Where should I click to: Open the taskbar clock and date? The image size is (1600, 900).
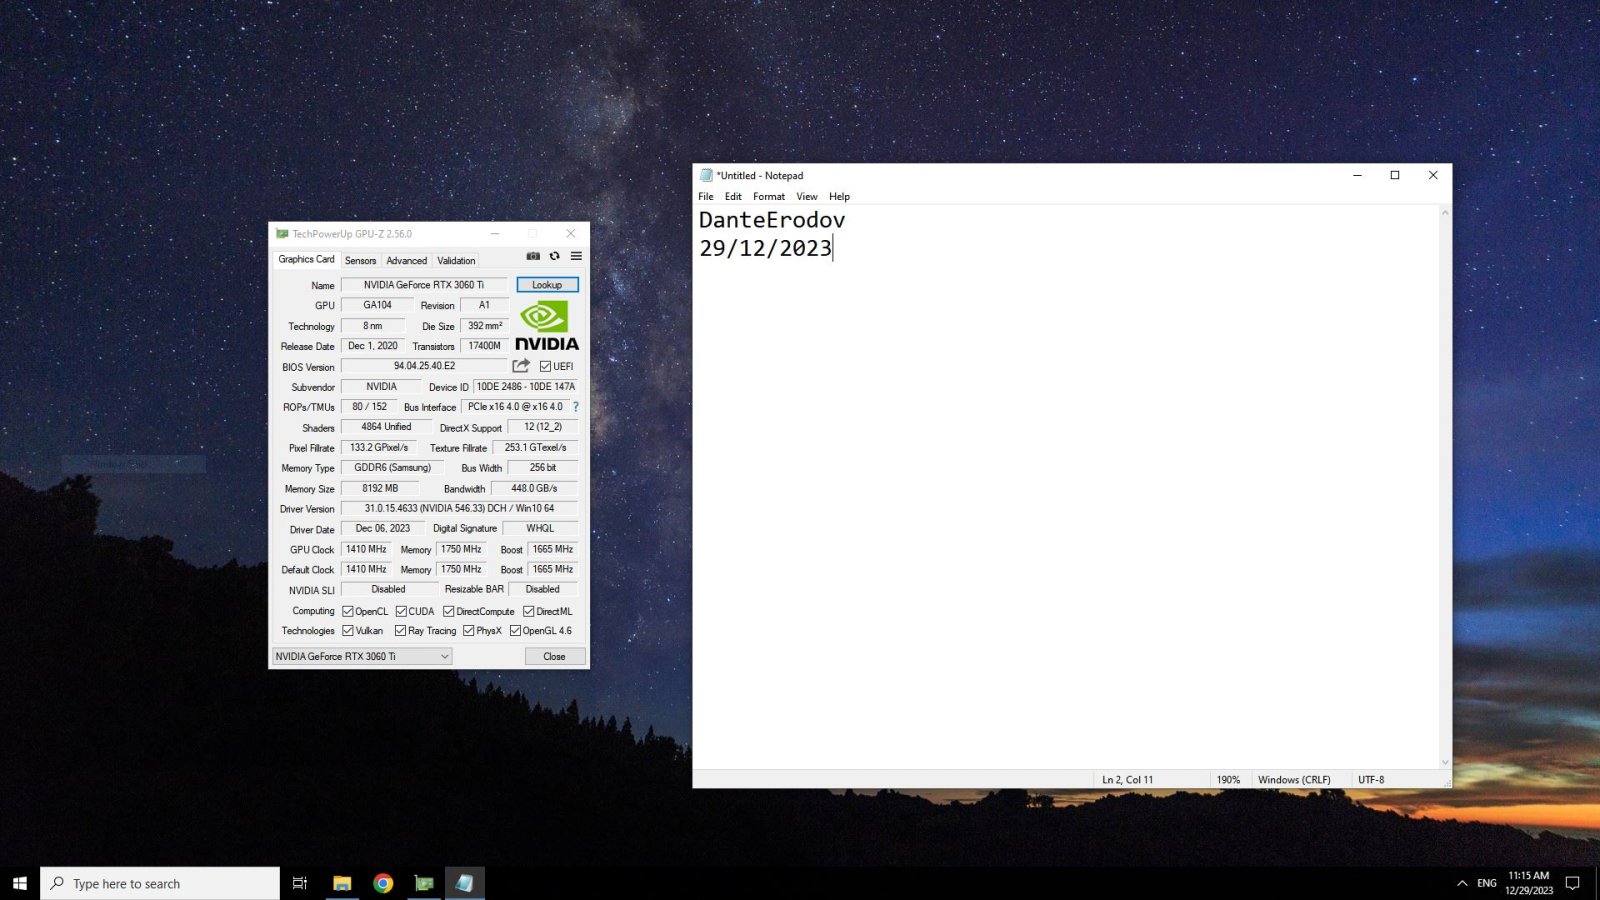1529,883
